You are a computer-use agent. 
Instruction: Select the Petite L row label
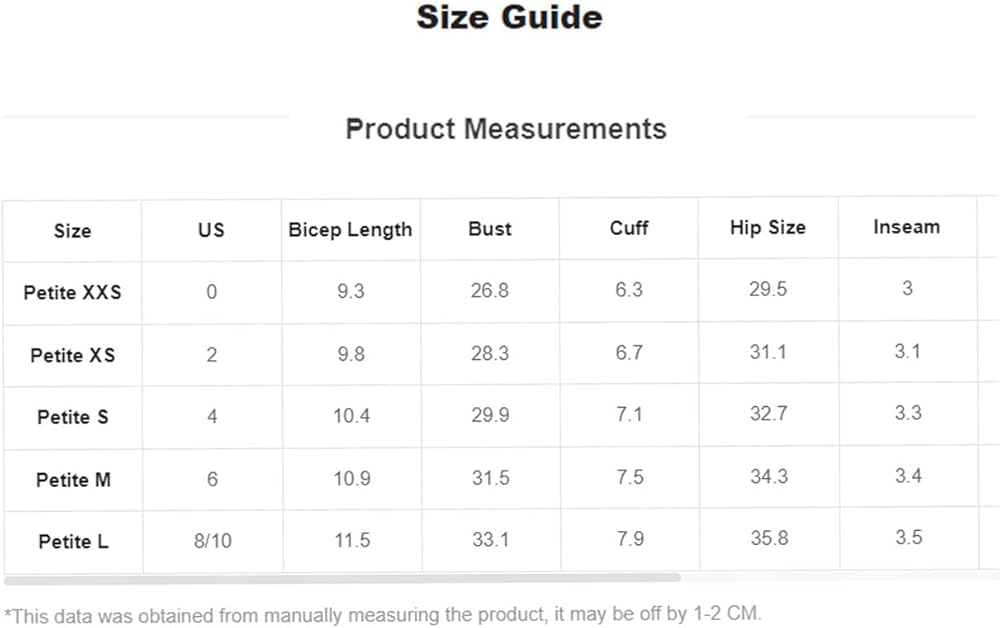click(73, 542)
